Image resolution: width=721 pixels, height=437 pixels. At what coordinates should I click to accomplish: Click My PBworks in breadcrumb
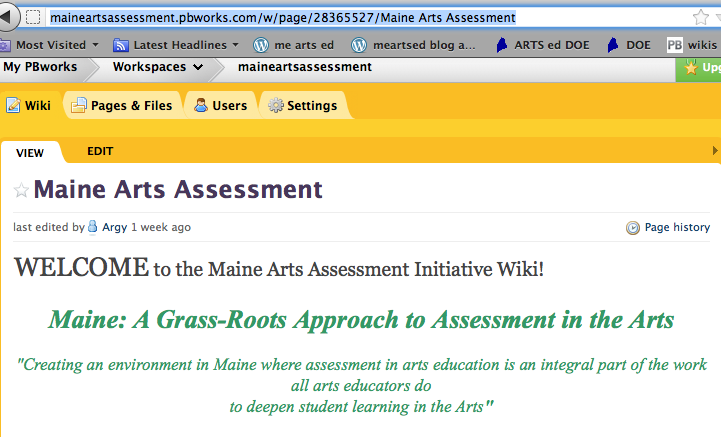coord(40,67)
